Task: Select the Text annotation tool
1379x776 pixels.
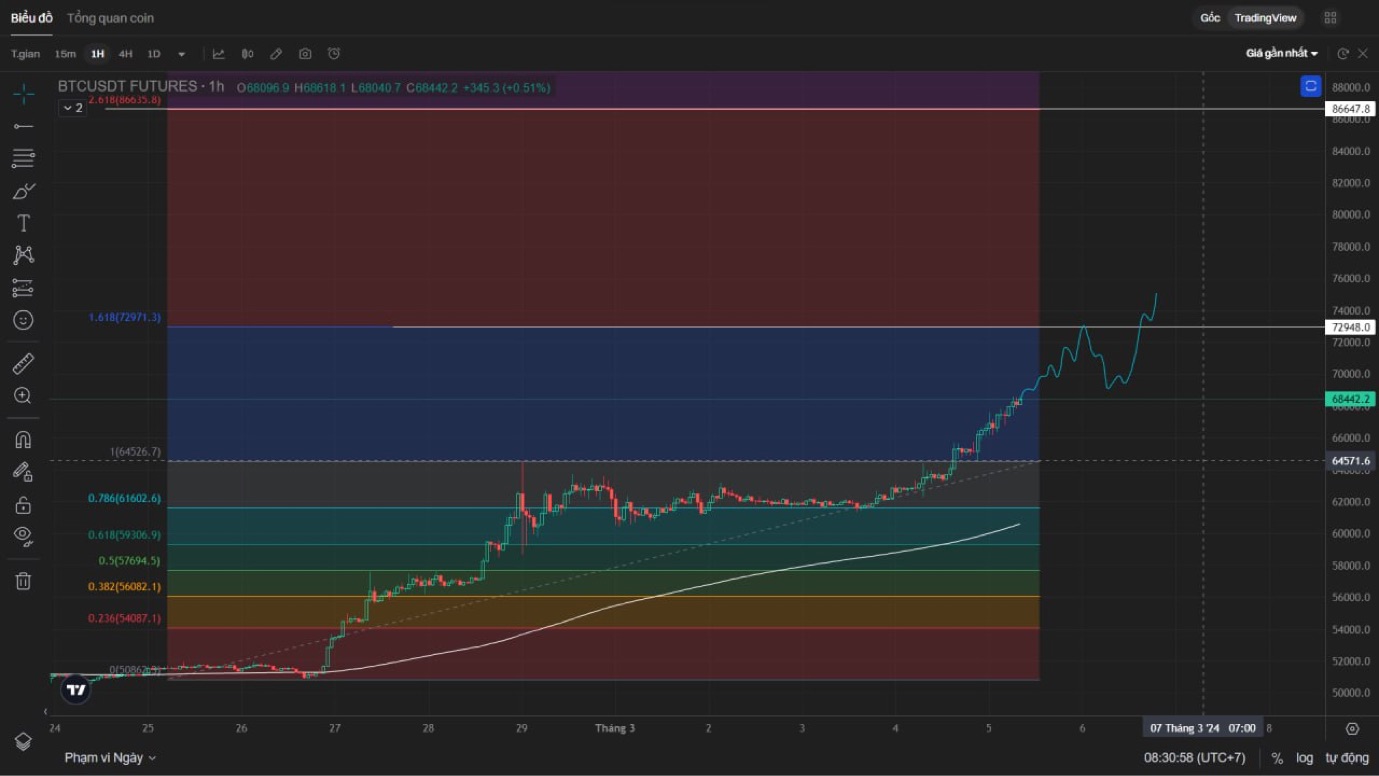Action: click(23, 223)
